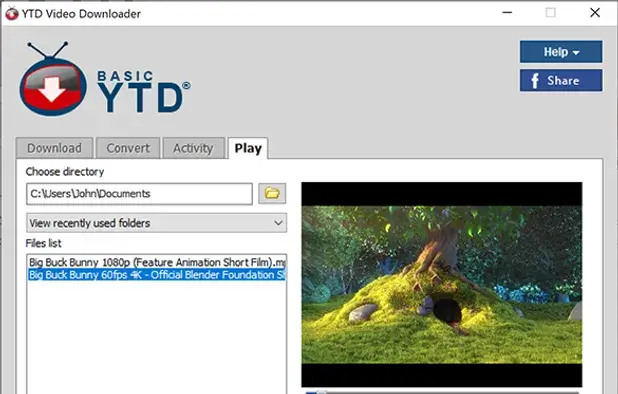The width and height of the screenshot is (618, 394).
Task: Open the Activity tab
Action: click(193, 148)
